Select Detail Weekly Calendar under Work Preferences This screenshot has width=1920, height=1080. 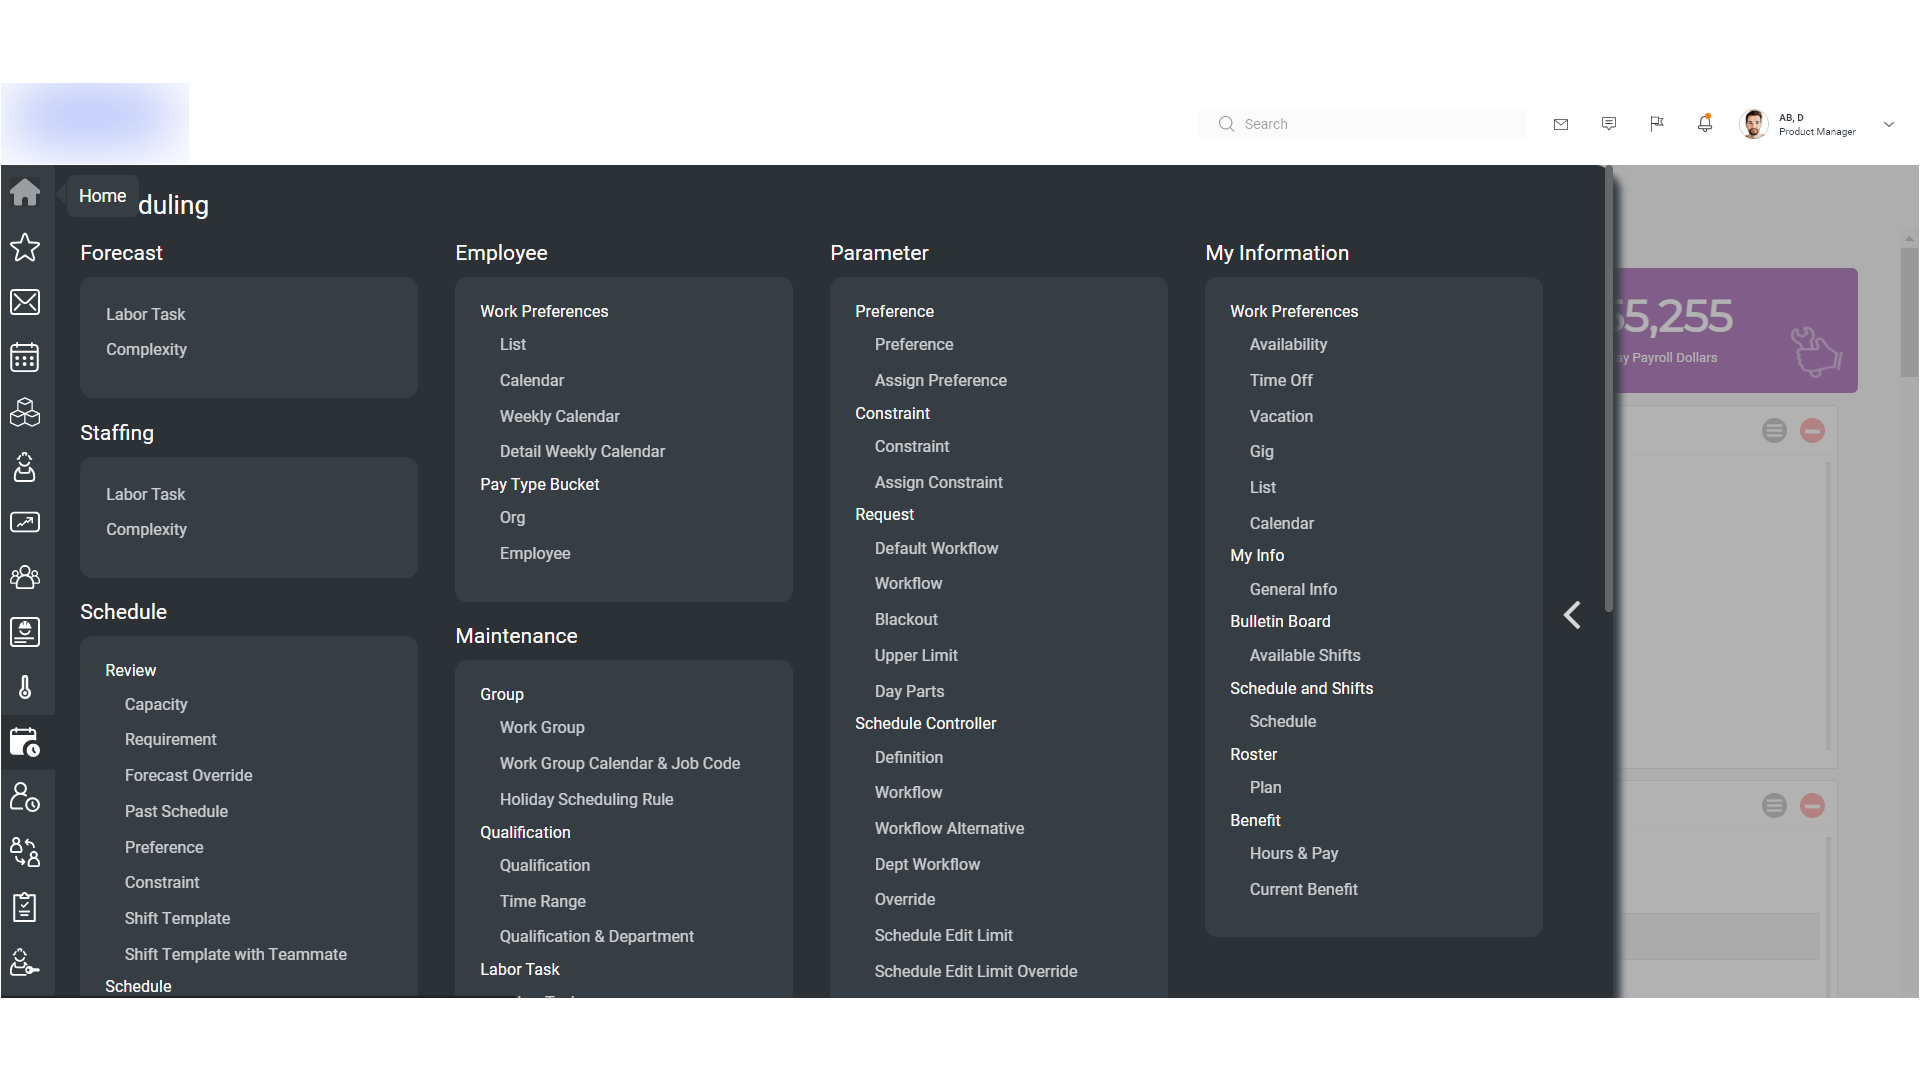[x=582, y=451]
